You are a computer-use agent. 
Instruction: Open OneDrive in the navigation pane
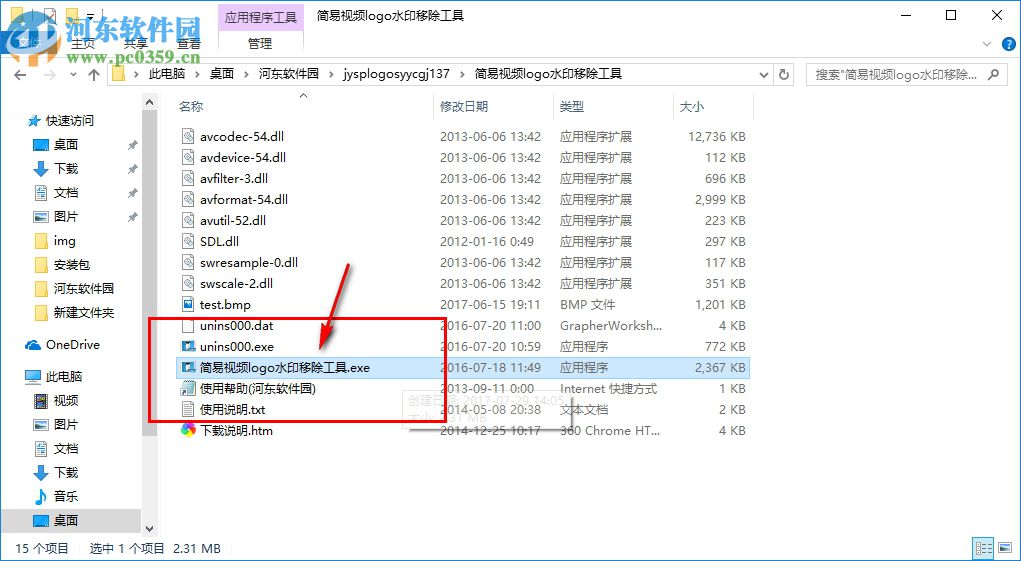63,345
